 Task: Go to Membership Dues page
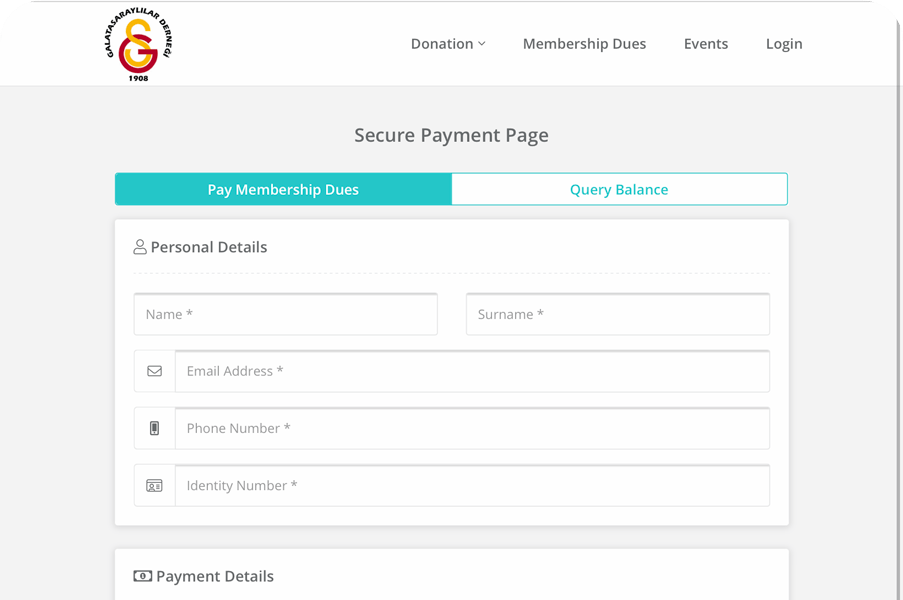coord(584,44)
